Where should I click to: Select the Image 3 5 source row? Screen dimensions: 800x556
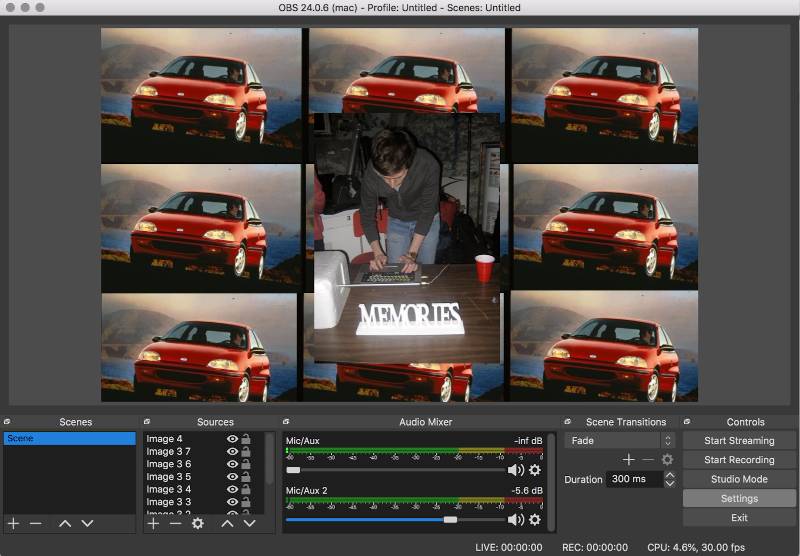tap(204, 476)
